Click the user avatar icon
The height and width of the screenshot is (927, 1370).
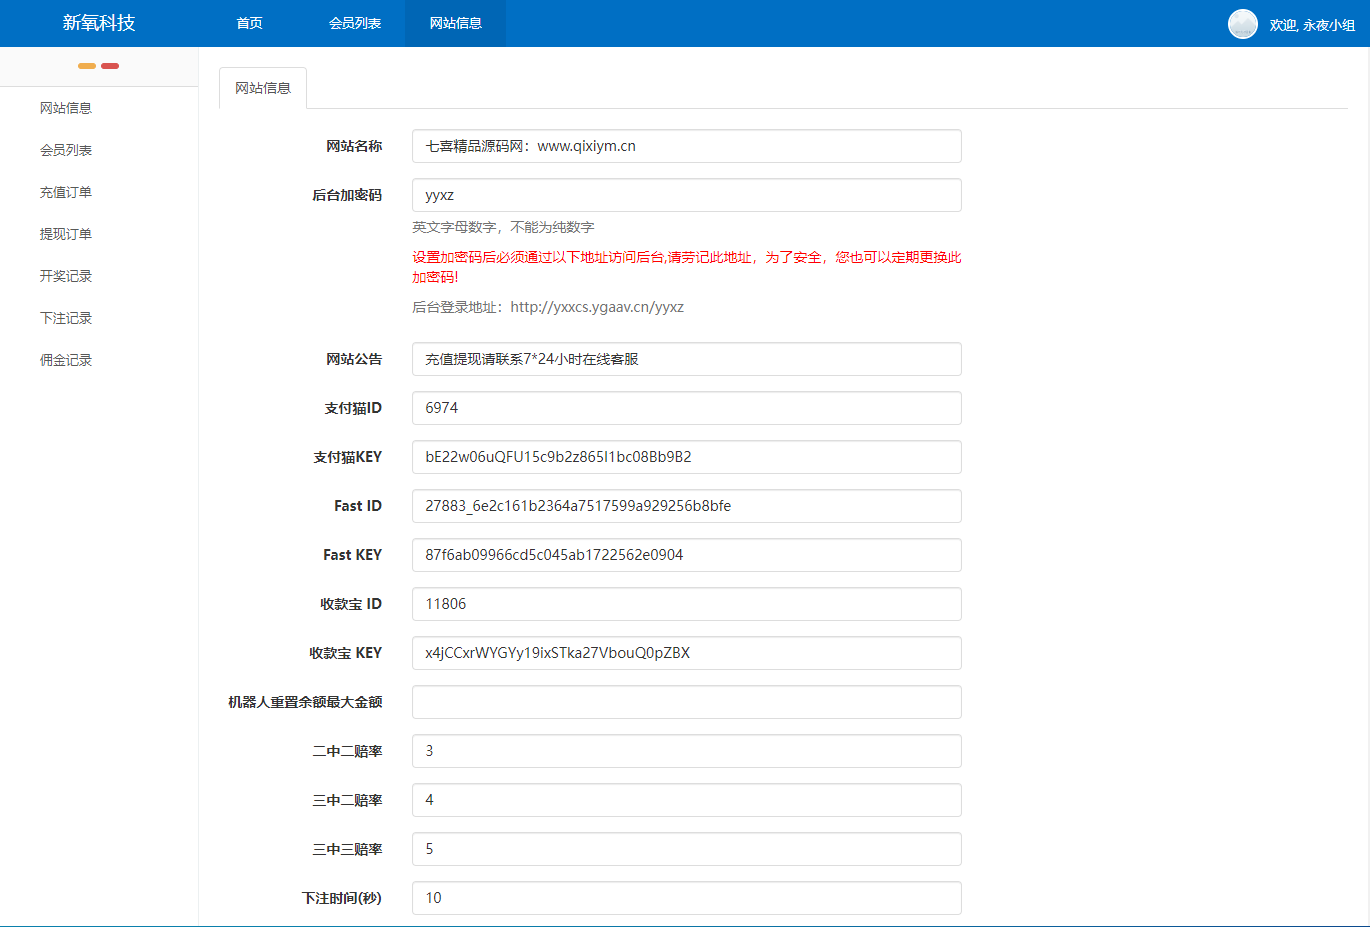click(1242, 23)
